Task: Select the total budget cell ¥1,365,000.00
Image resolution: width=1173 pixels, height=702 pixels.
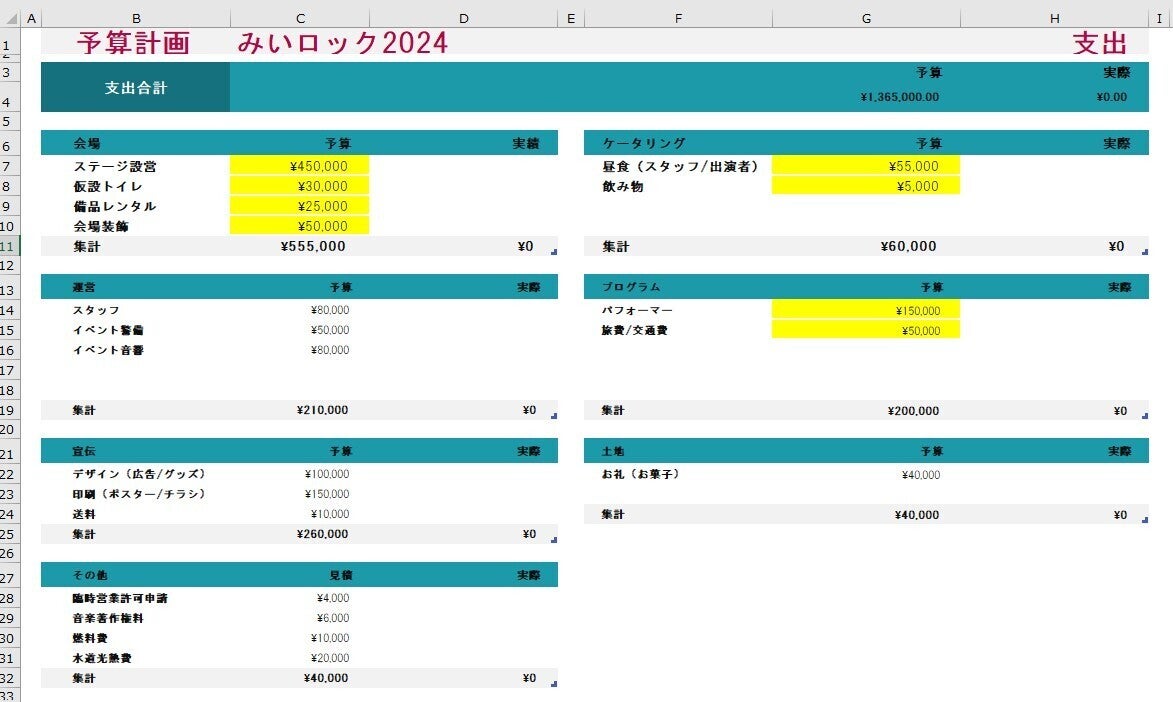Action: (866, 97)
